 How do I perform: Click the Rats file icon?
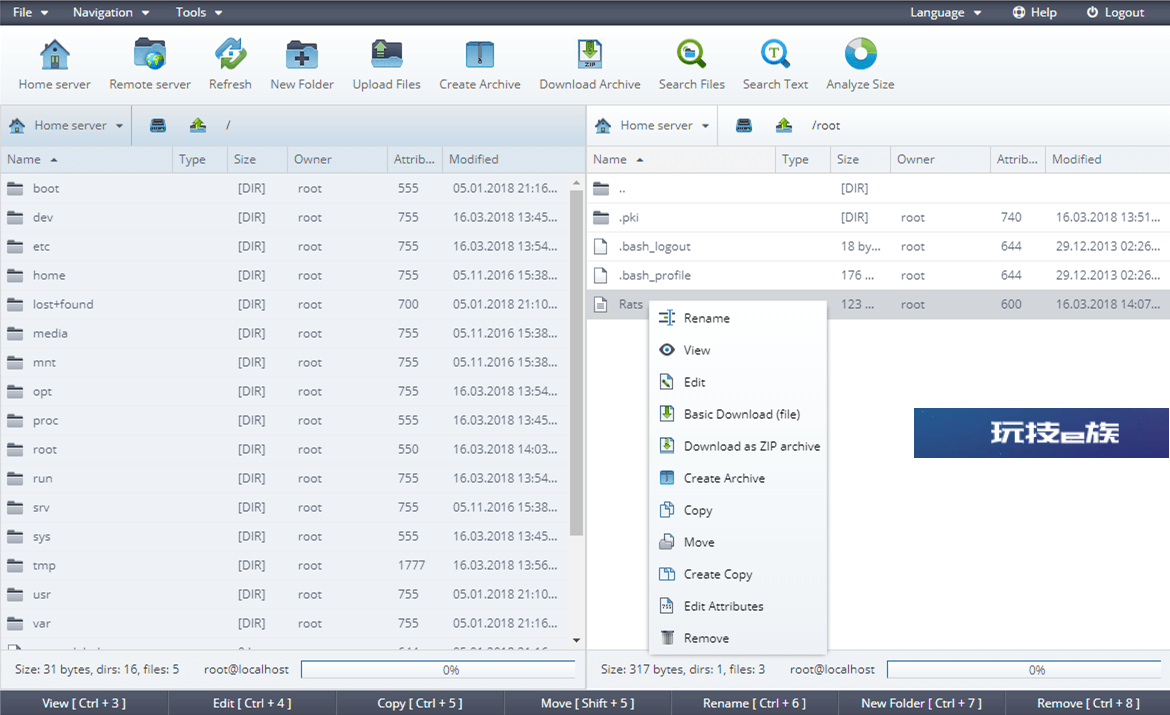click(601, 305)
